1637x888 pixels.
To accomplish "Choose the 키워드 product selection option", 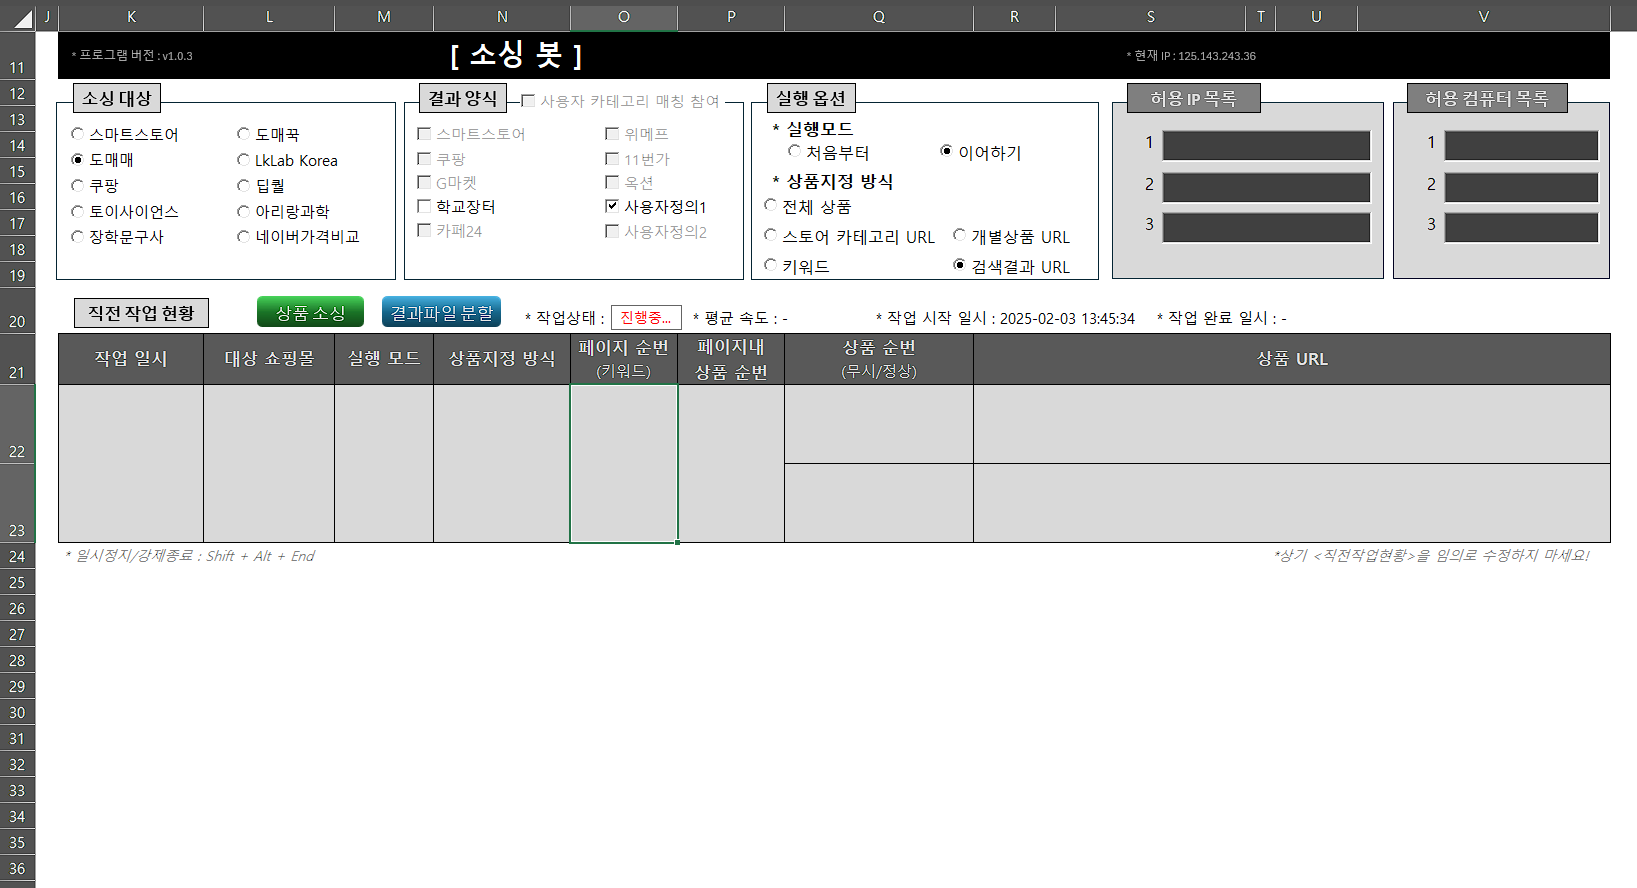I will pyautogui.click(x=770, y=266).
